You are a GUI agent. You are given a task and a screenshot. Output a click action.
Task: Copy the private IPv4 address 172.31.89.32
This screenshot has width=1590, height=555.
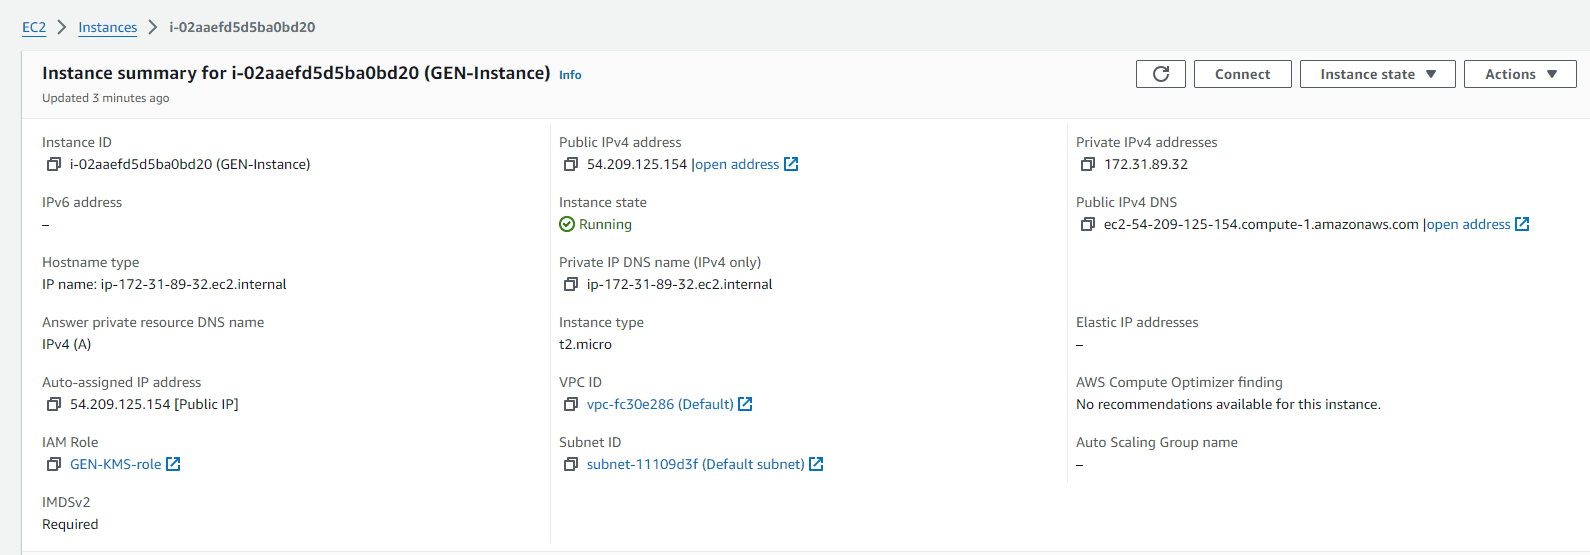pos(1088,164)
